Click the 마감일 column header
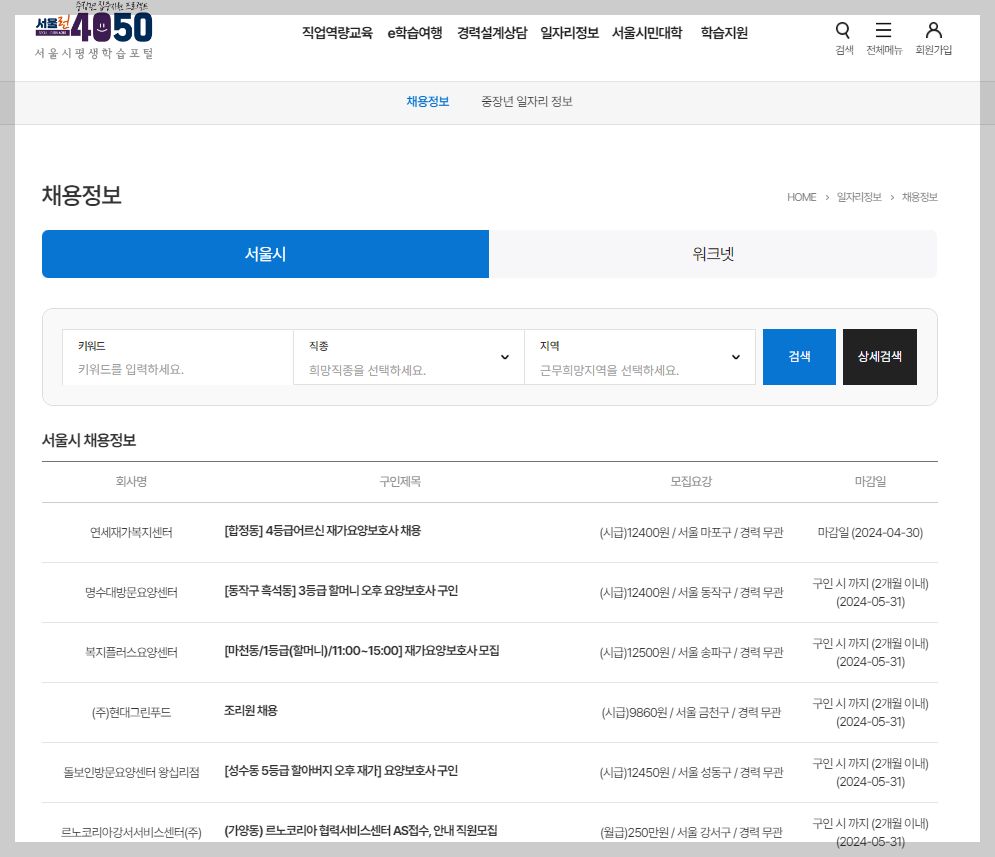 pos(870,481)
